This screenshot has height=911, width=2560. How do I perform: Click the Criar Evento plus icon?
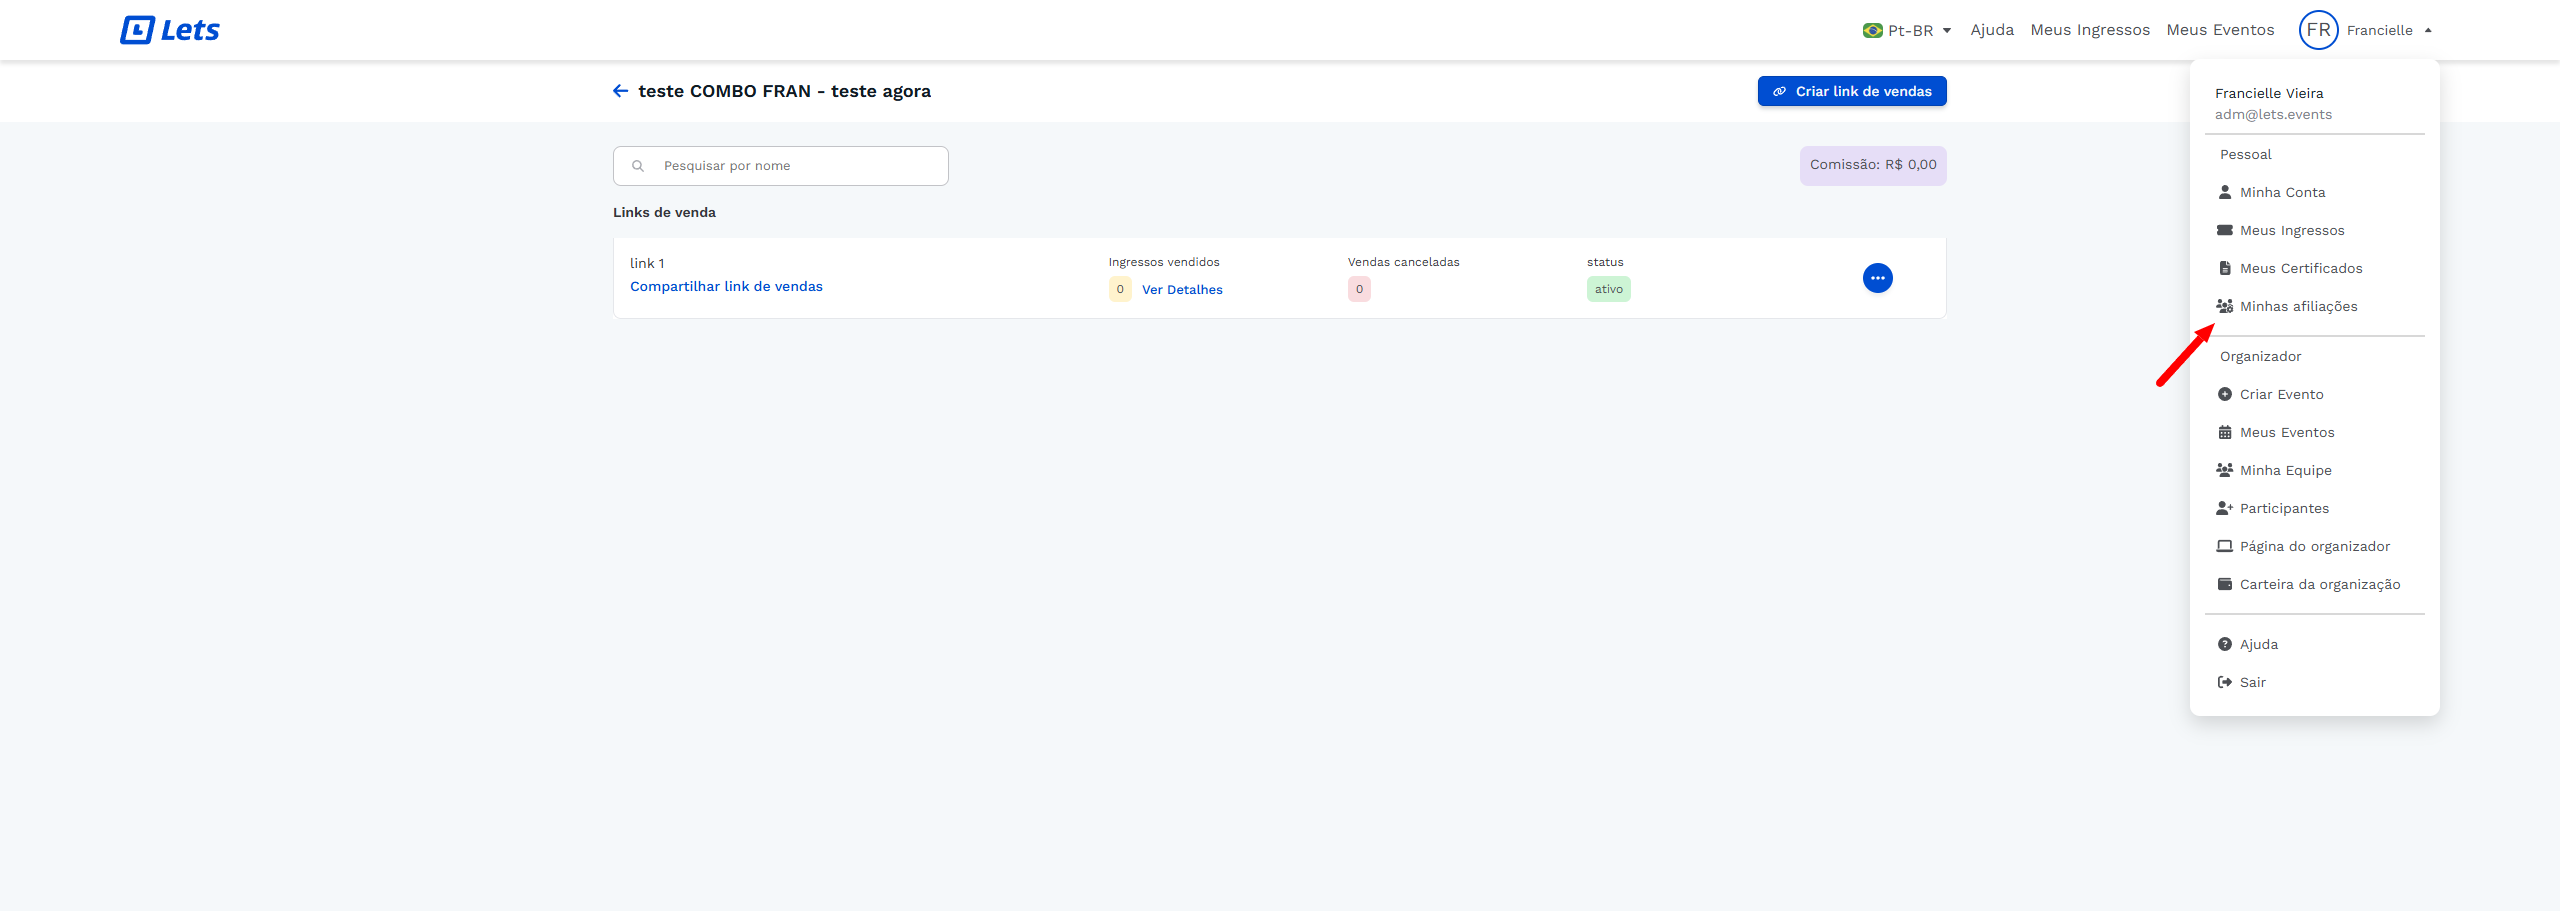click(x=2224, y=394)
